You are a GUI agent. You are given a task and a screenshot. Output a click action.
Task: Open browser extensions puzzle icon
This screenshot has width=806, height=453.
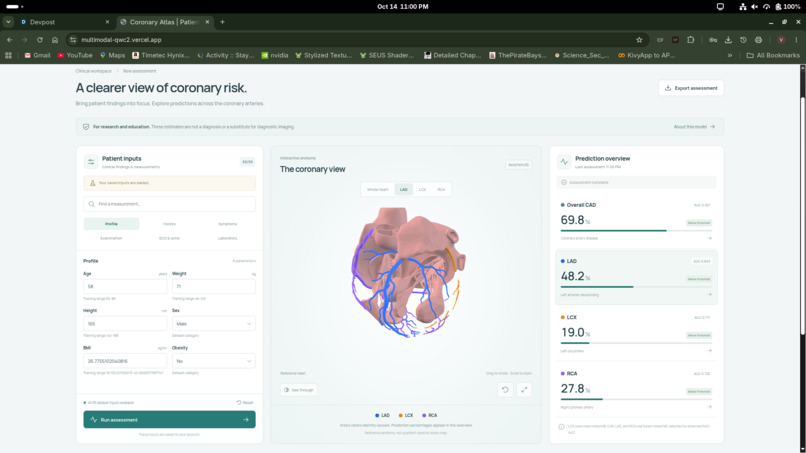tap(690, 40)
